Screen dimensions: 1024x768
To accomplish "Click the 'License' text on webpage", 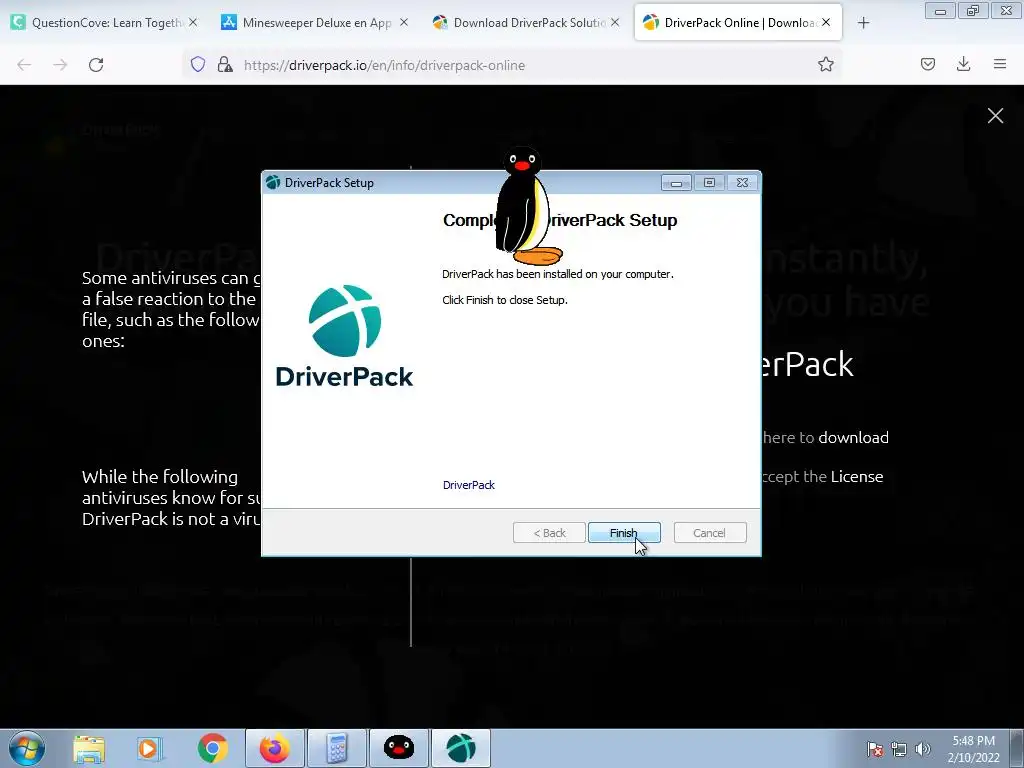I will click(857, 477).
